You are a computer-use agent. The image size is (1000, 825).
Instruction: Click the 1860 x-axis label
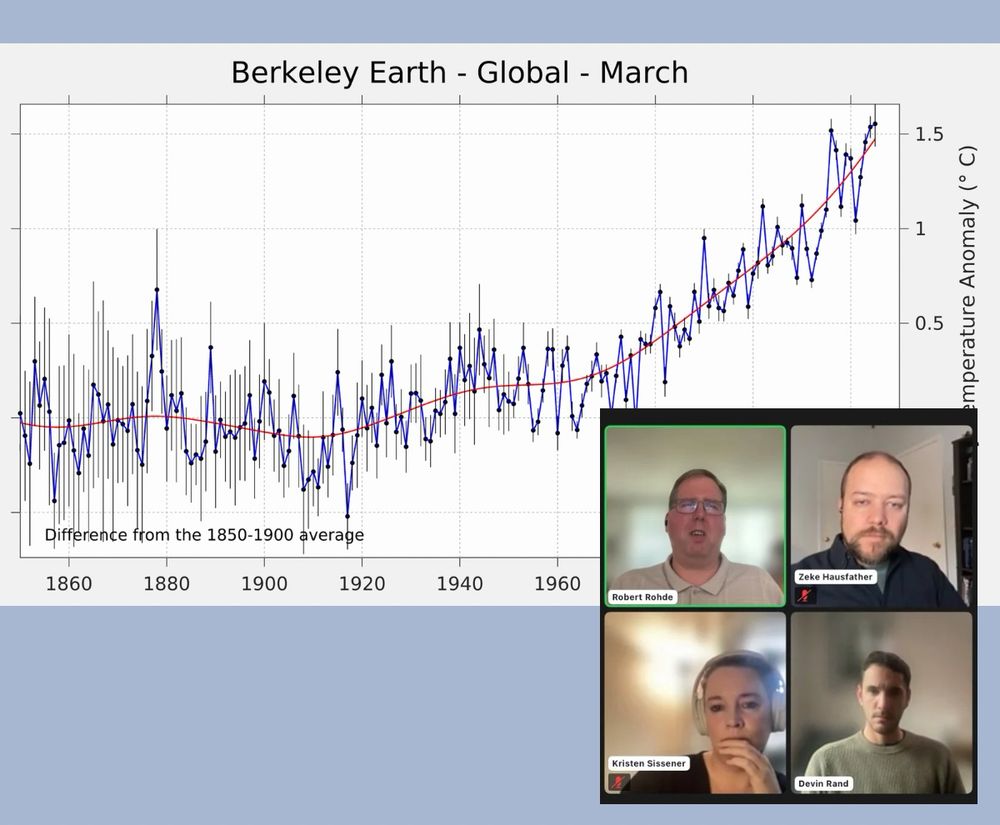(x=69, y=583)
